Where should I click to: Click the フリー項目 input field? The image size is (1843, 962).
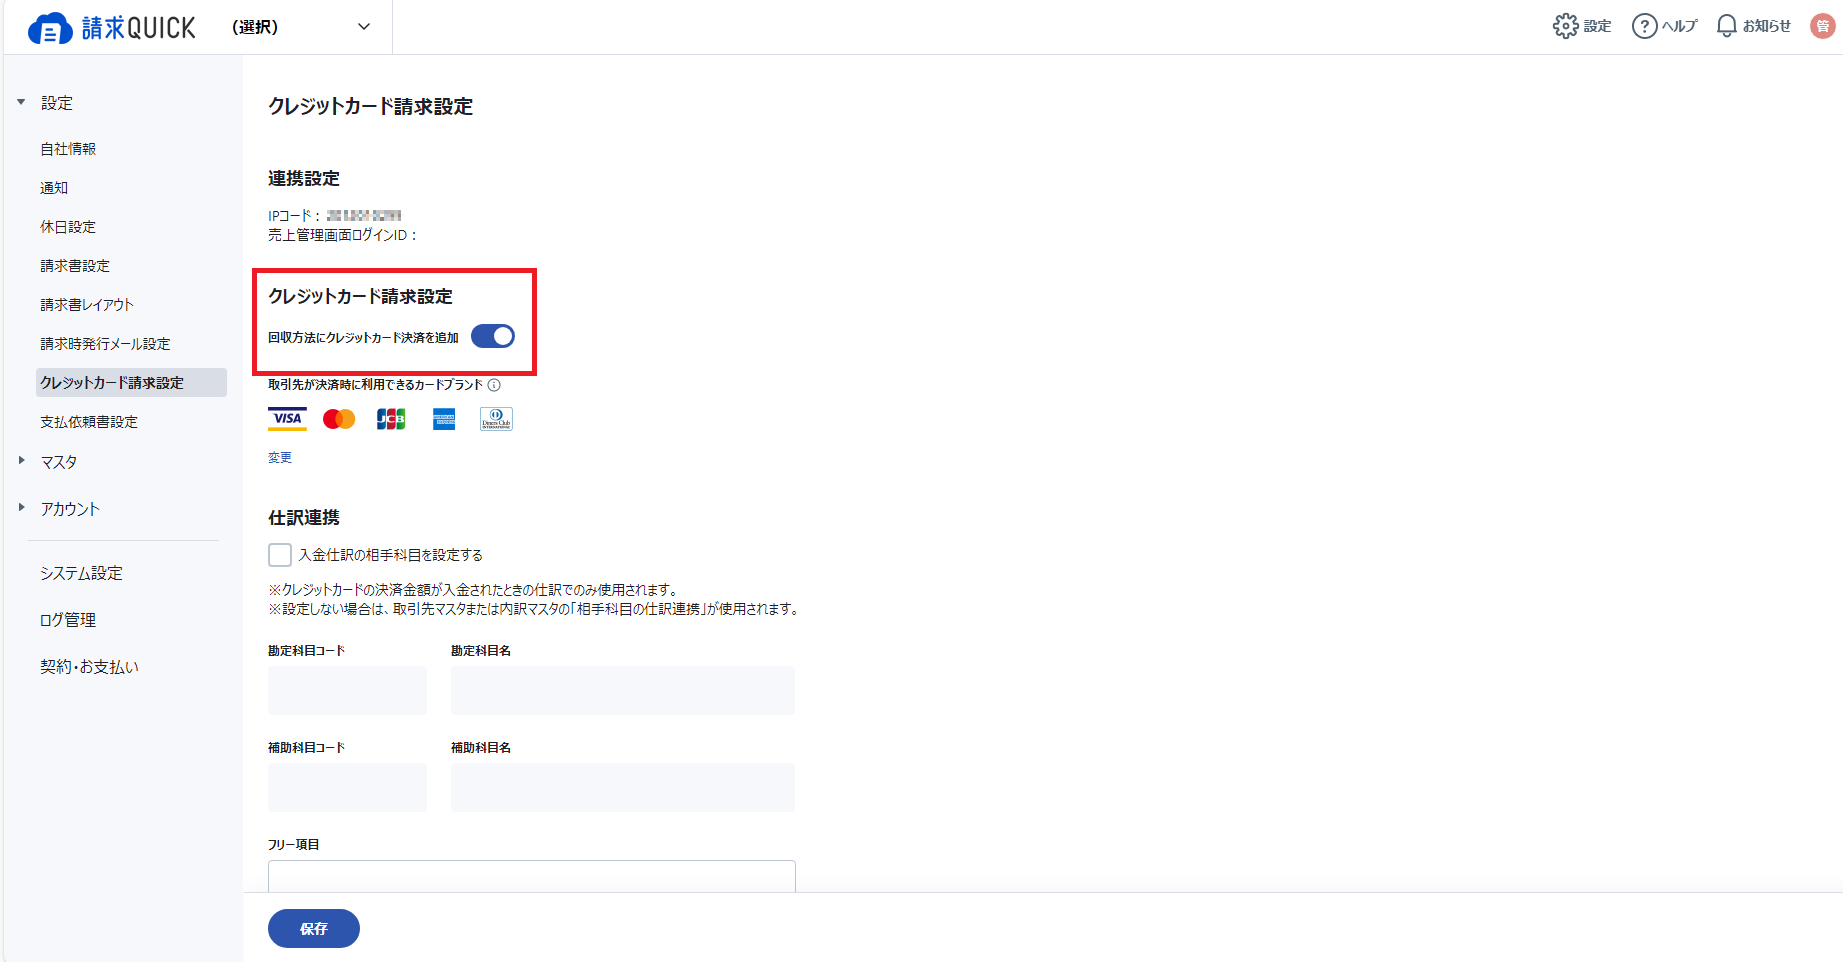[x=532, y=876]
